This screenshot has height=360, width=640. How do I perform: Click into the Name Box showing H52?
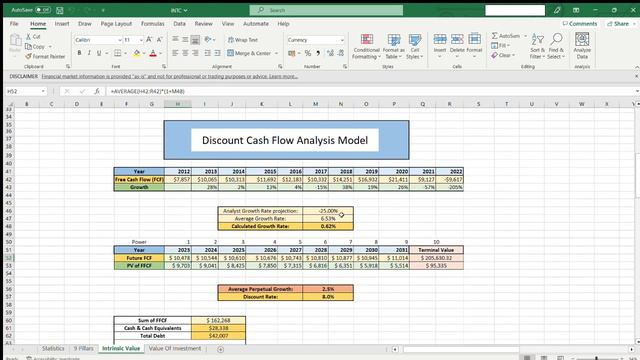[x=25, y=91]
